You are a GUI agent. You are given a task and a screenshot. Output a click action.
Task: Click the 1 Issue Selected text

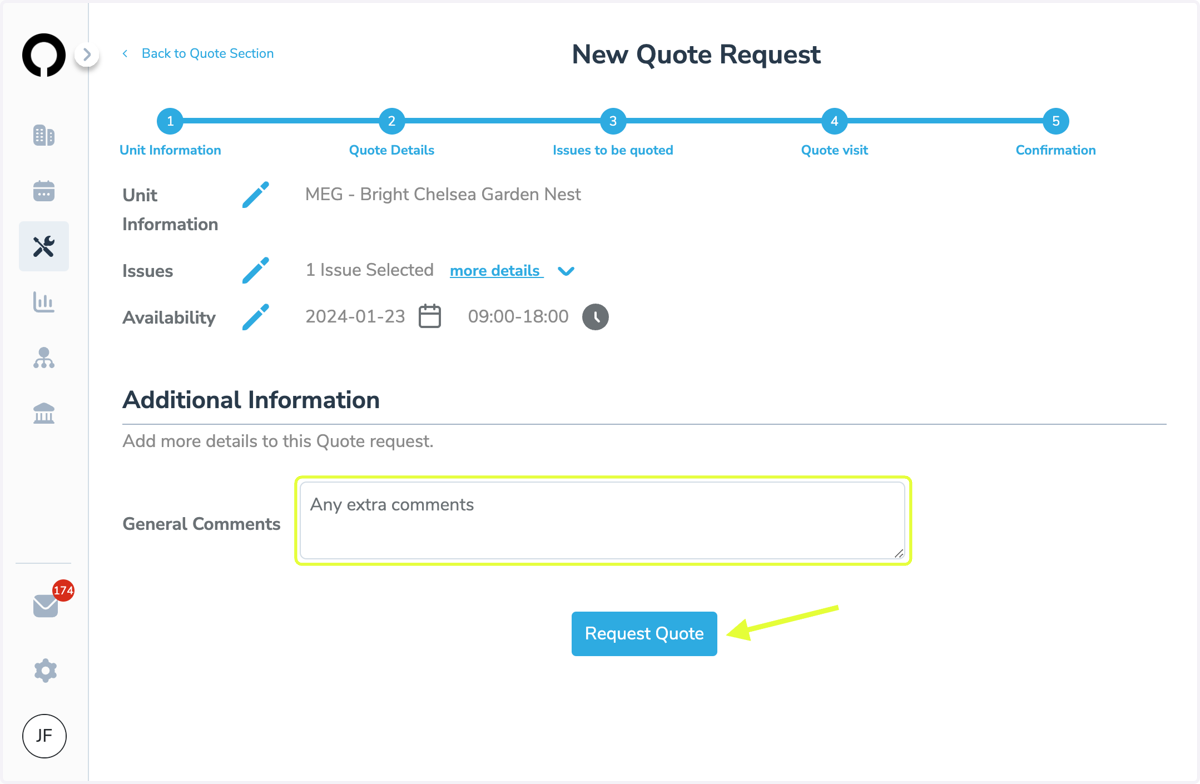[369, 270]
